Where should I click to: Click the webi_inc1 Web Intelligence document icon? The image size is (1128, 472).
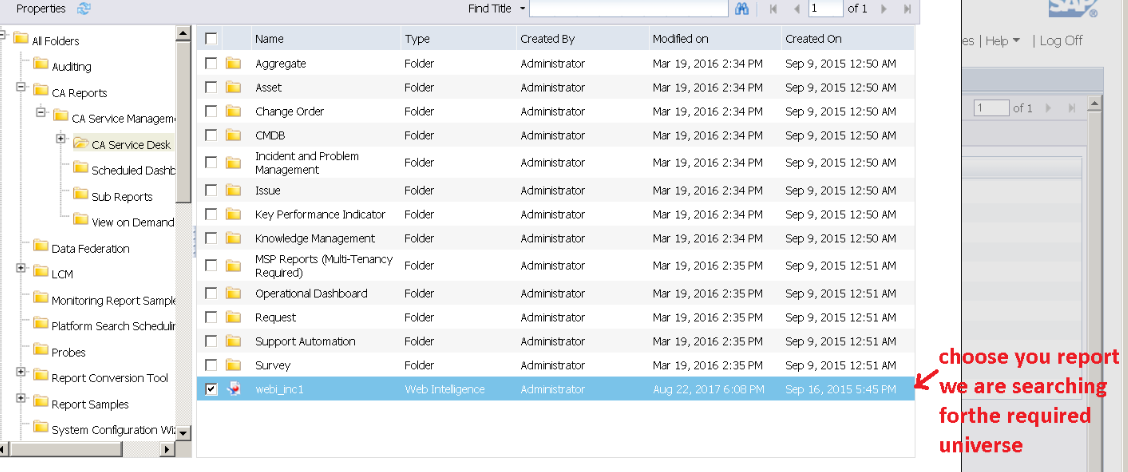click(x=232, y=389)
